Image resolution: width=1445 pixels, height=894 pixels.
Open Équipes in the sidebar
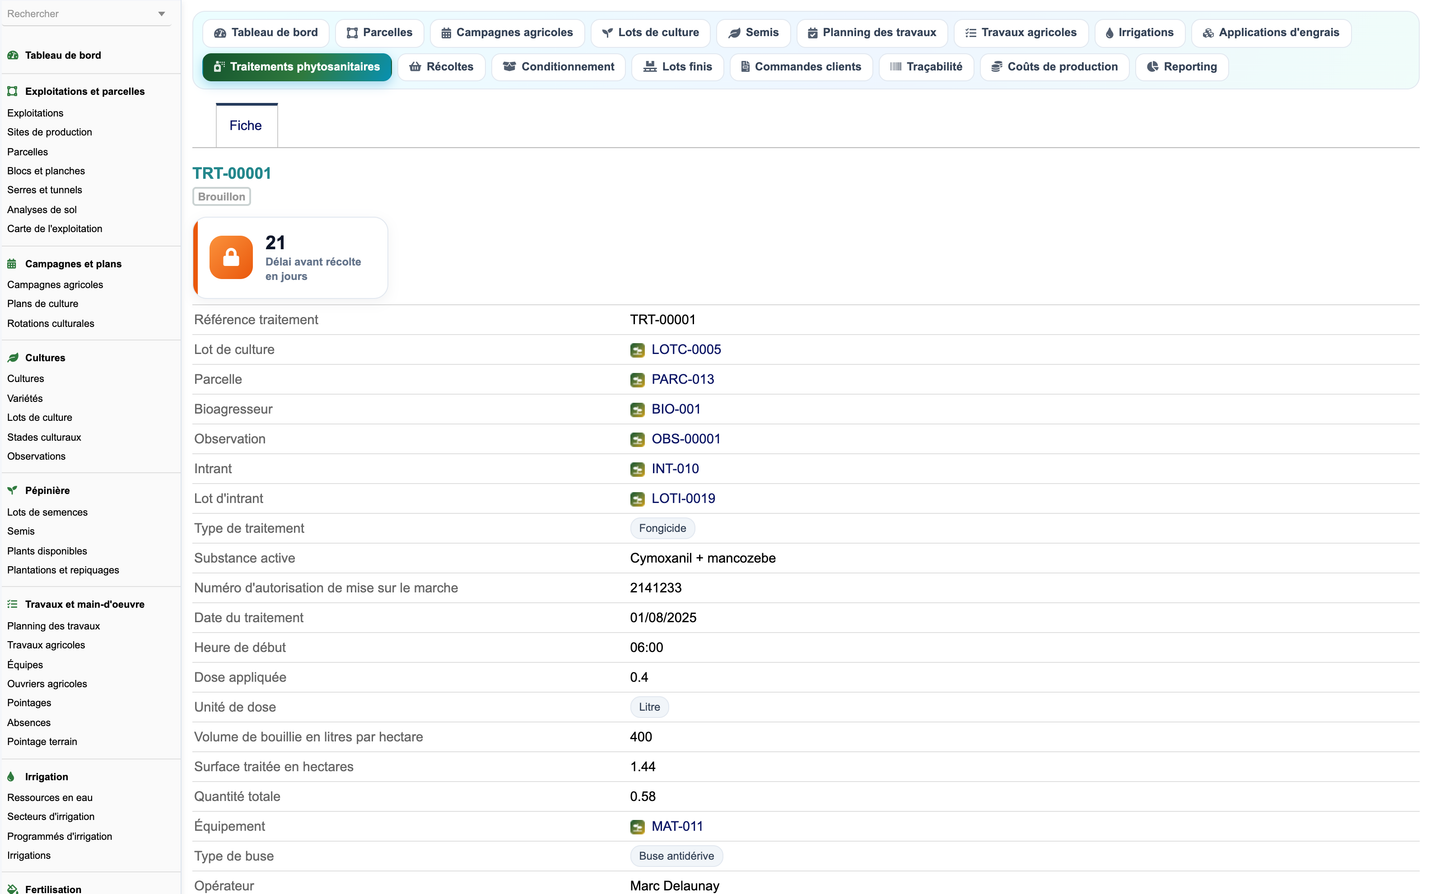pyautogui.click(x=25, y=665)
